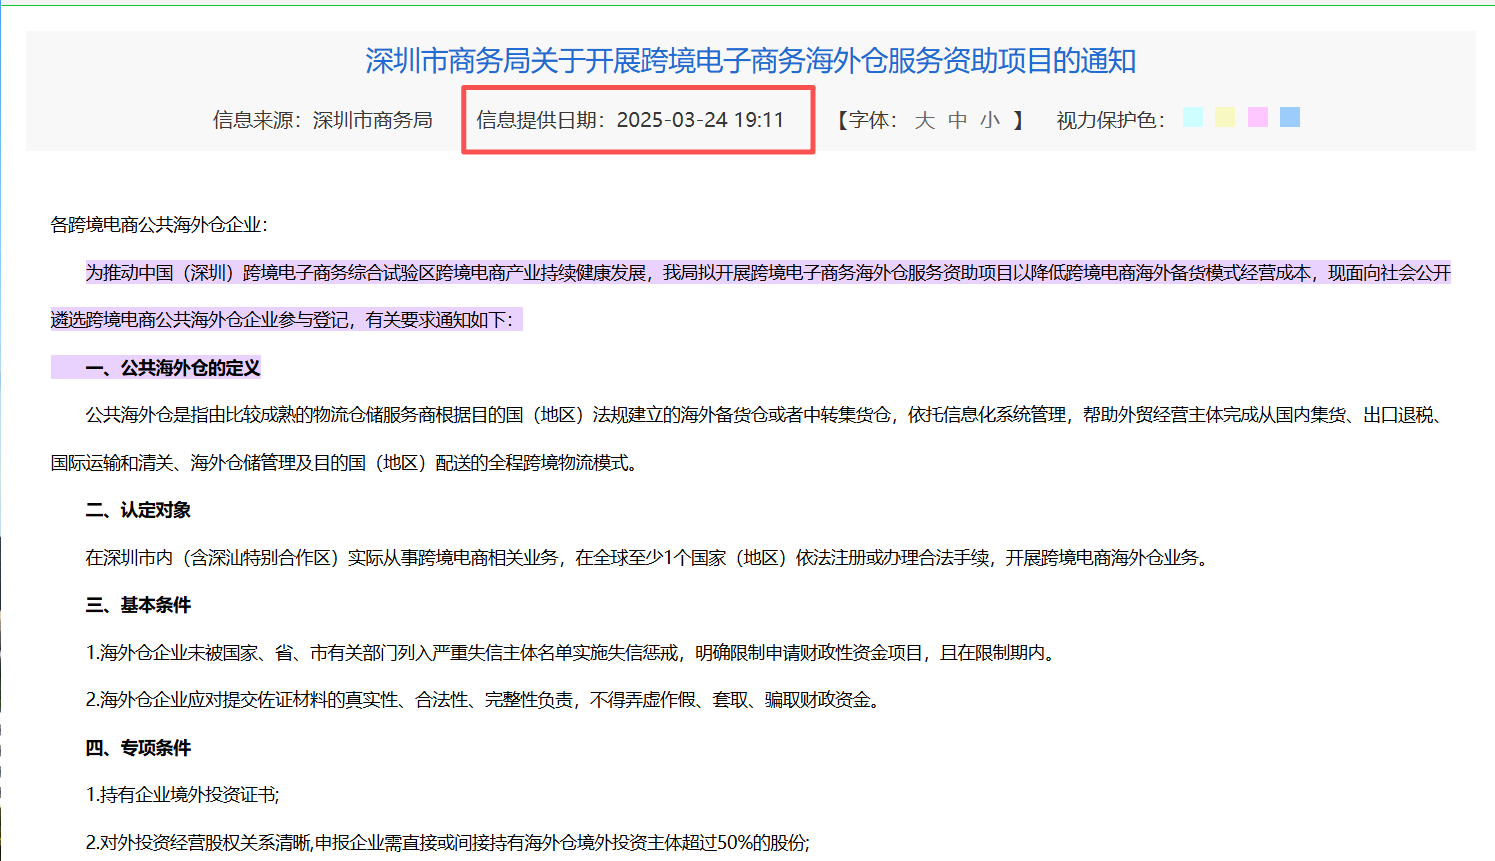The image size is (1495, 861).
Task: Click the 字体 label in the header
Action: coord(872,120)
